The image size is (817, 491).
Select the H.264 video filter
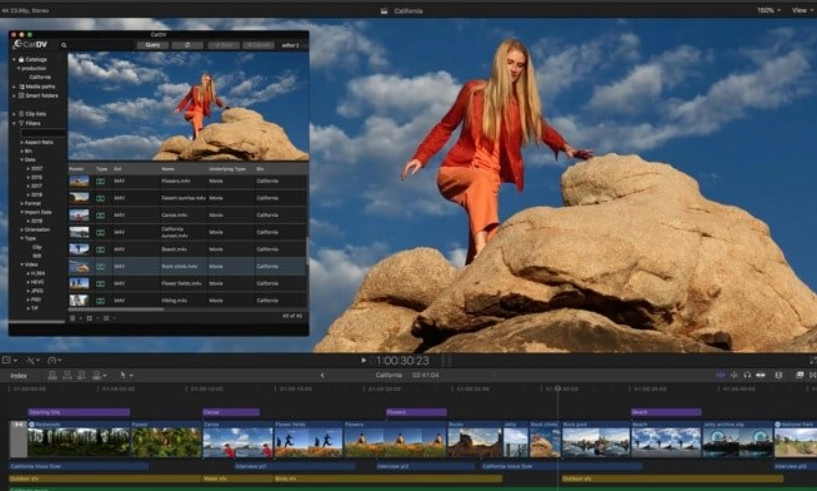[x=38, y=273]
